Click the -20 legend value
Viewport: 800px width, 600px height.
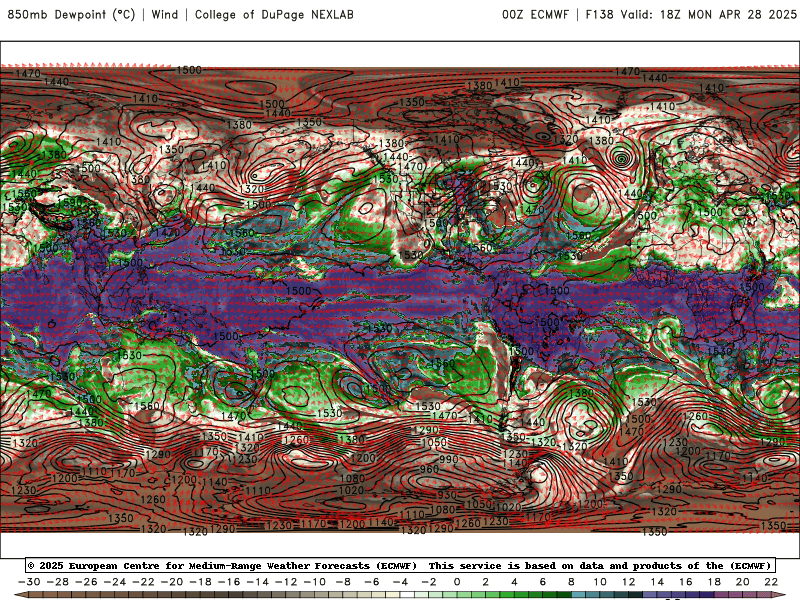pyautogui.click(x=172, y=582)
